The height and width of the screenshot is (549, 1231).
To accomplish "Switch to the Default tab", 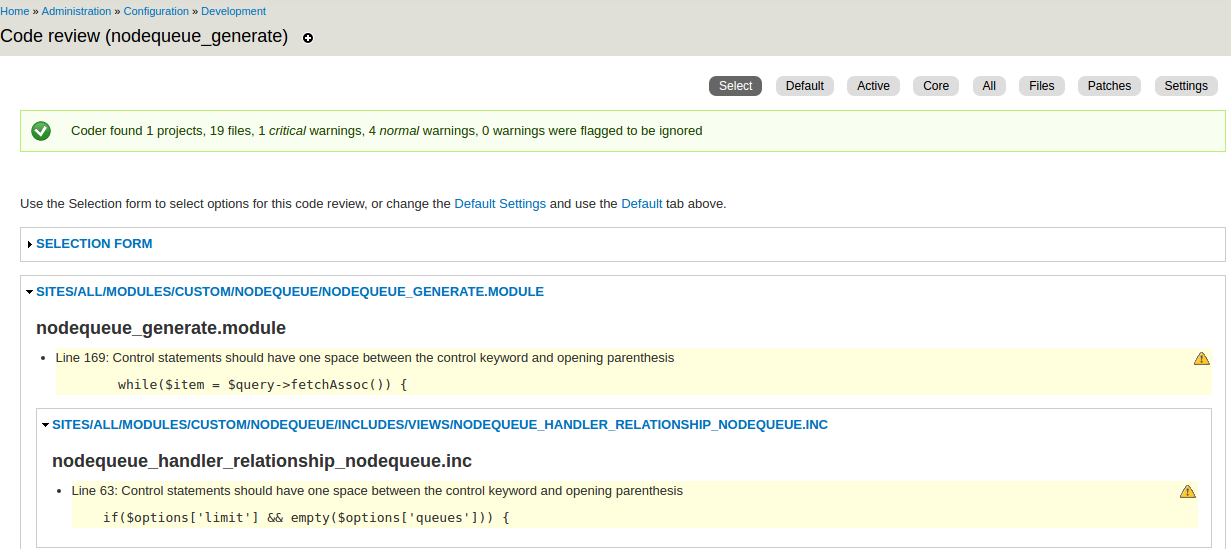I will tap(804, 86).
